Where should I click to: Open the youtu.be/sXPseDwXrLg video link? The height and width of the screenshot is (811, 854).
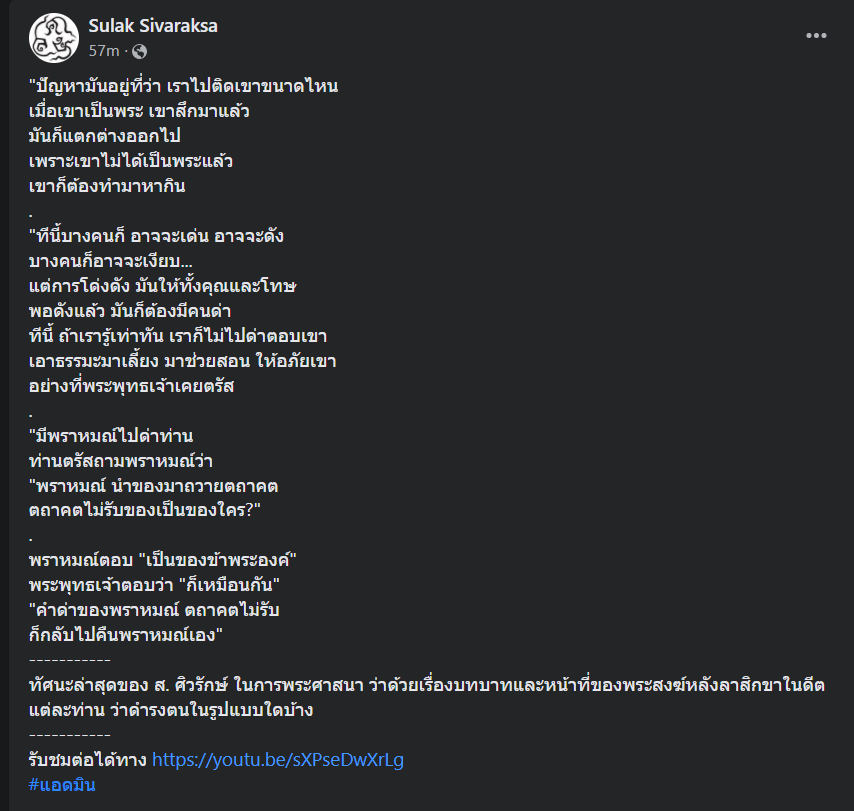(278, 760)
